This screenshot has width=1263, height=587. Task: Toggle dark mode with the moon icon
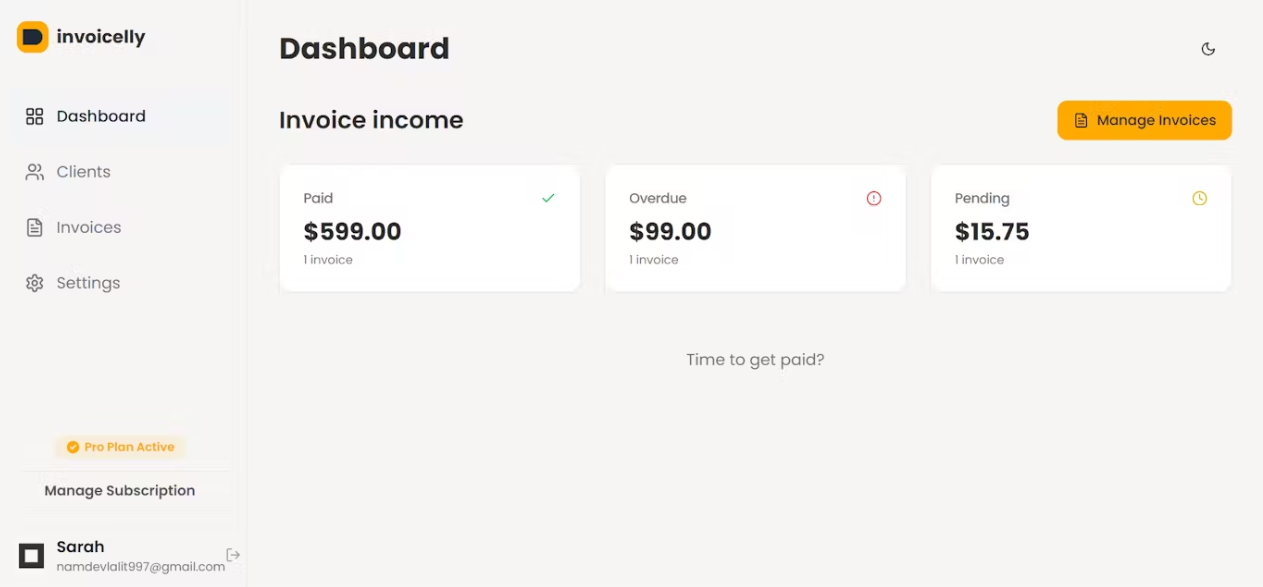1208,49
